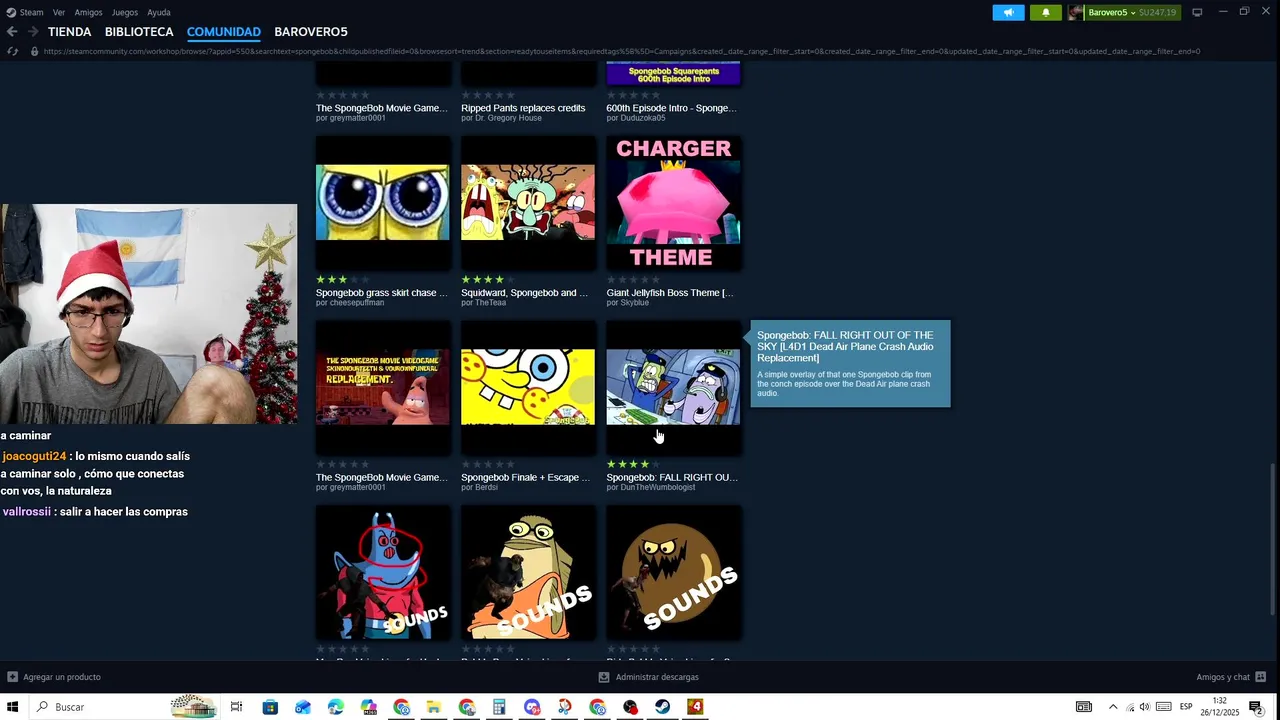Open Spongebob grass skirt chase title
The width and height of the screenshot is (1280, 720).
pos(382,293)
